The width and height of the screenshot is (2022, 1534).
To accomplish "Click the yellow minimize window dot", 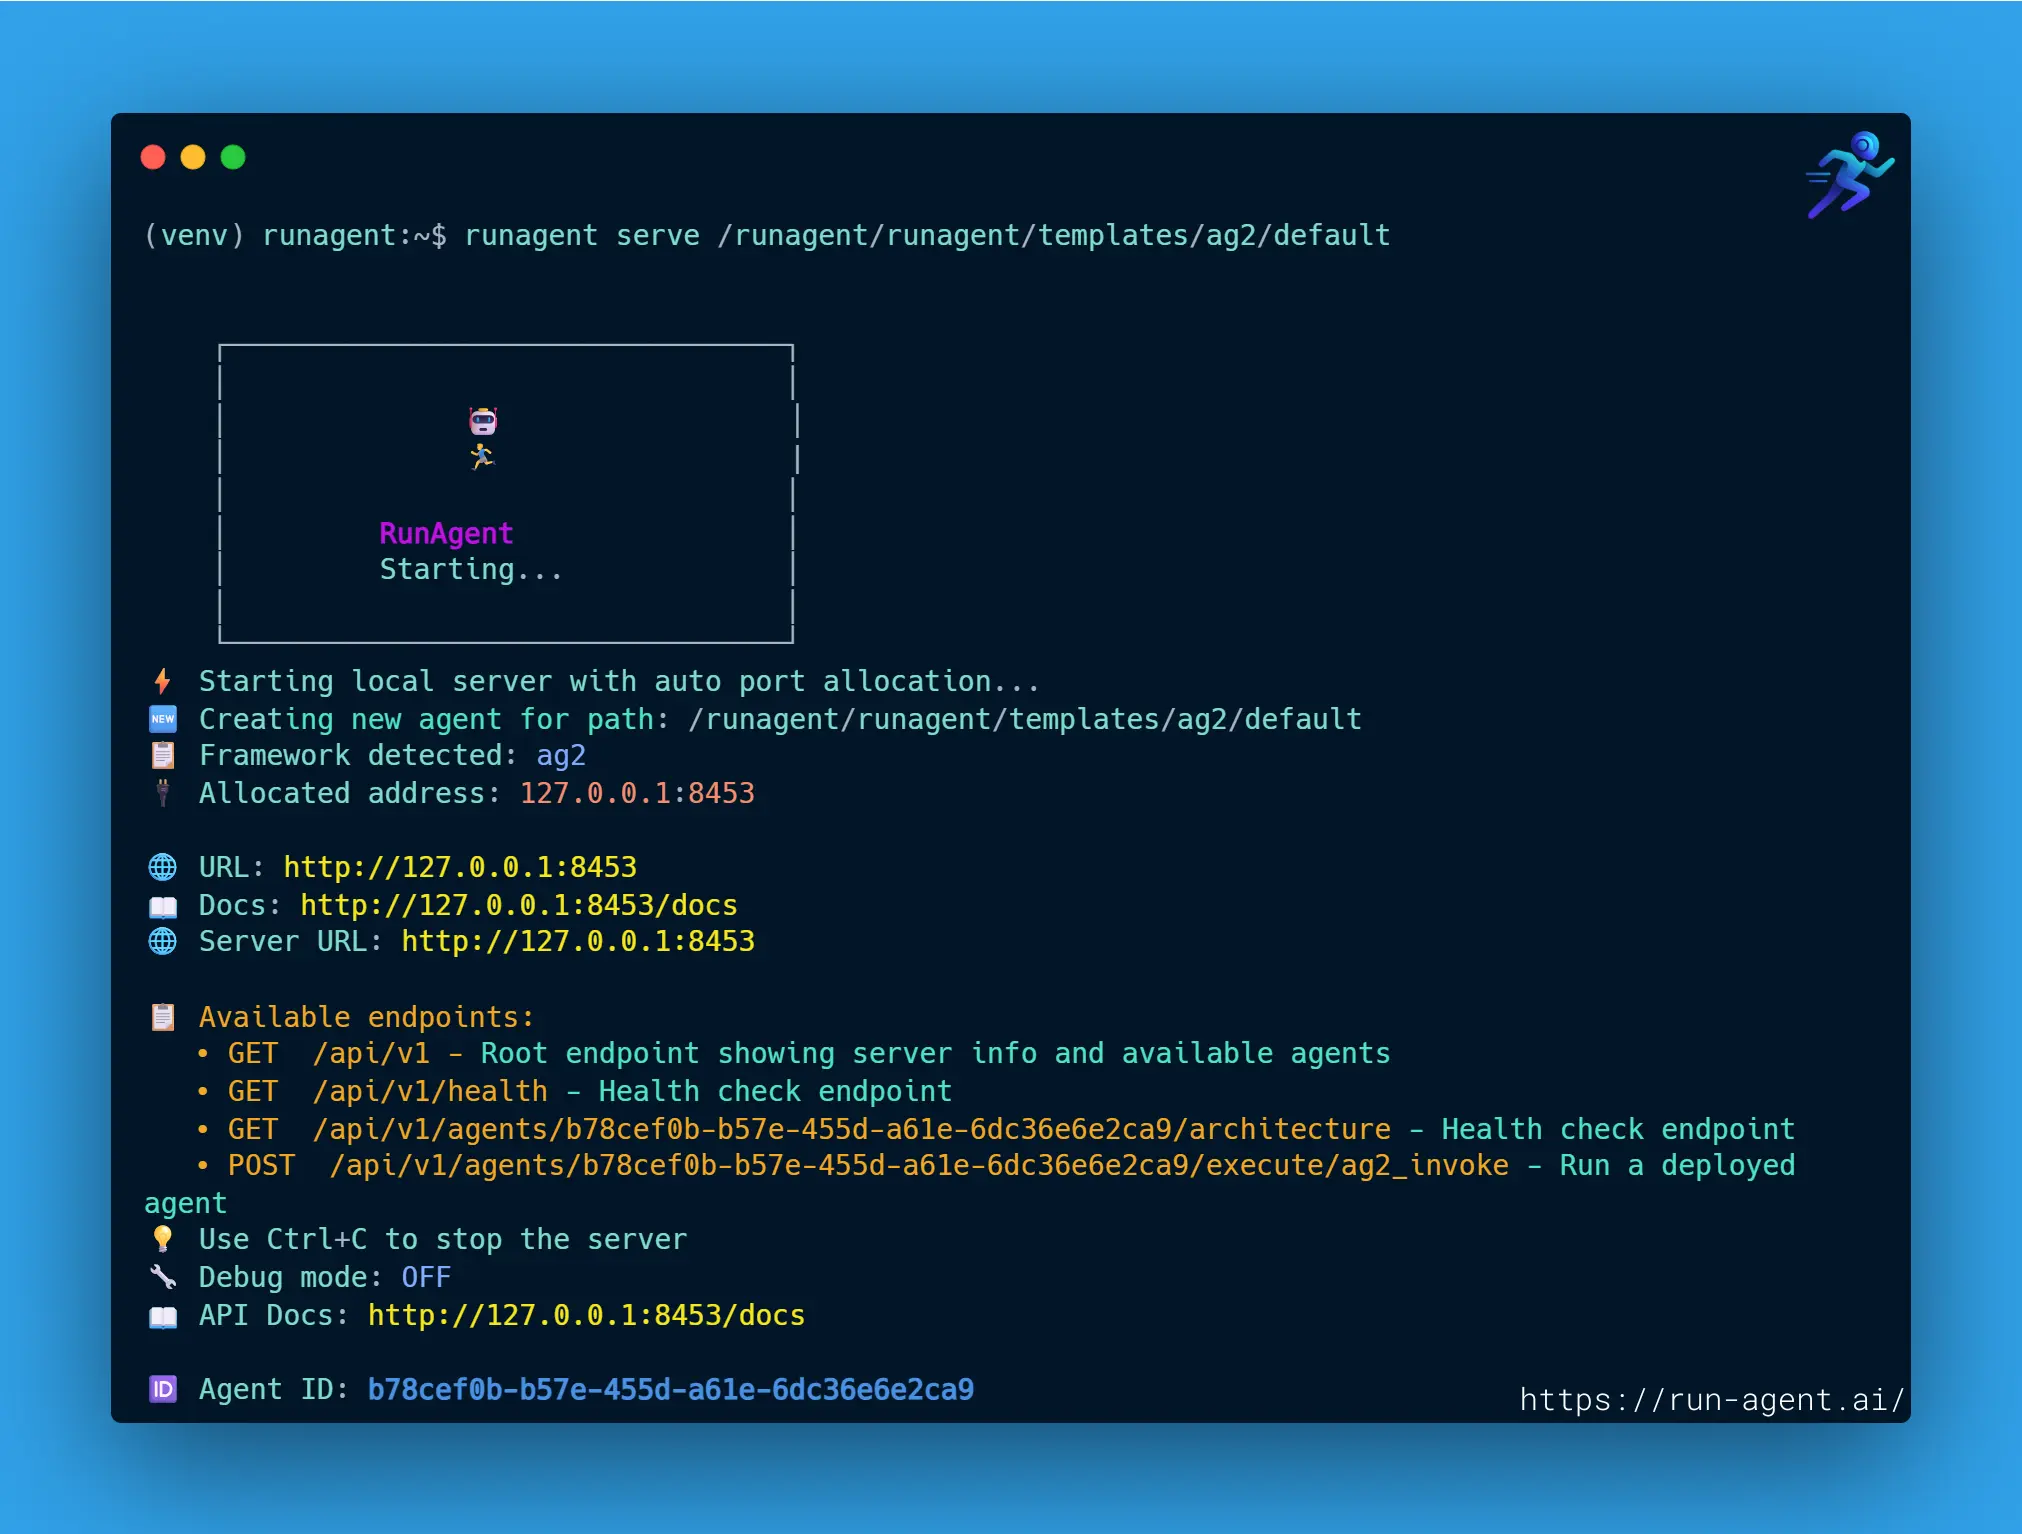I will point(193,157).
